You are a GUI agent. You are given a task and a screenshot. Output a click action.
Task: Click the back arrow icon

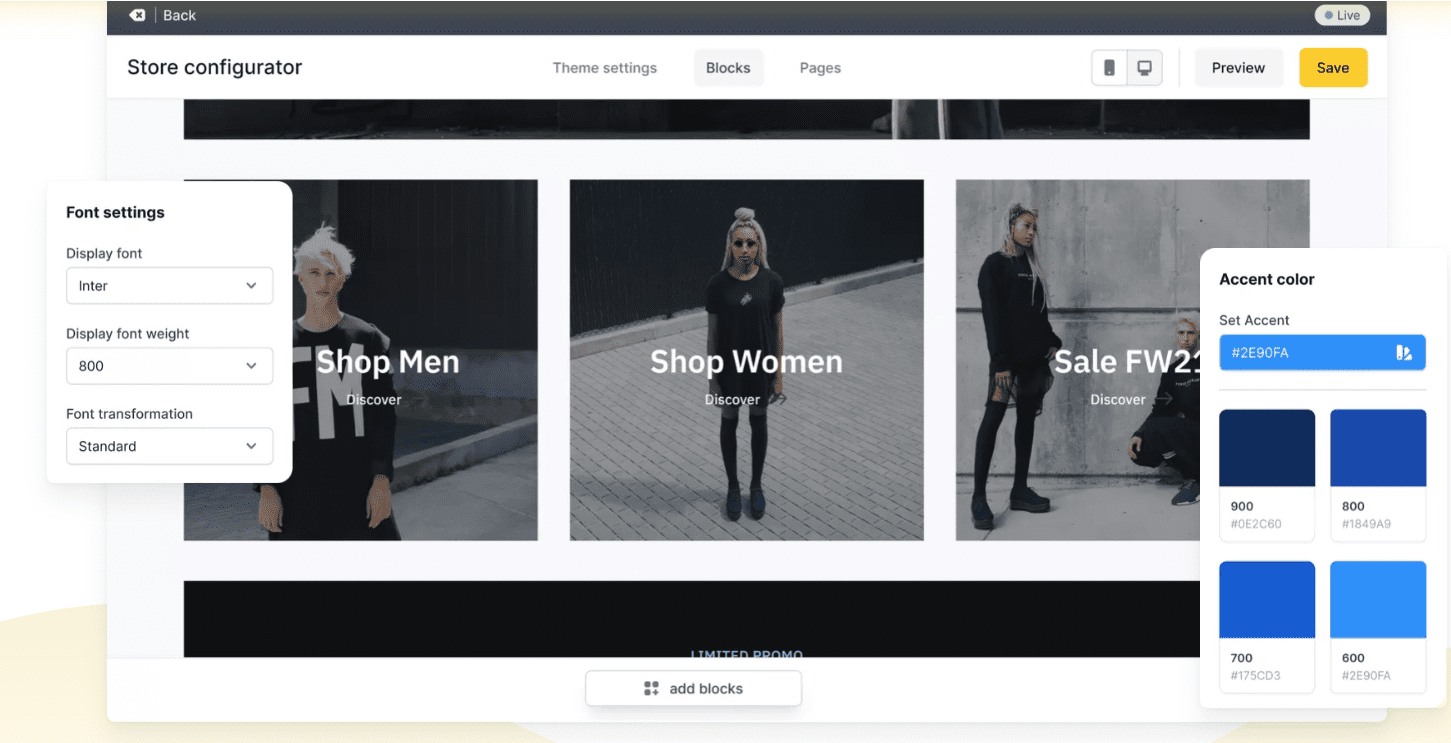click(137, 15)
